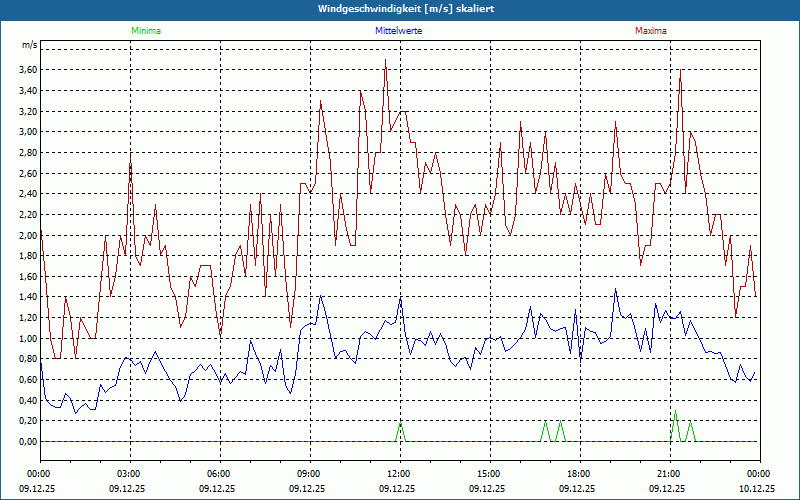Click the 0,80 y-axis value
The height and width of the screenshot is (500, 800).
pos(29,359)
